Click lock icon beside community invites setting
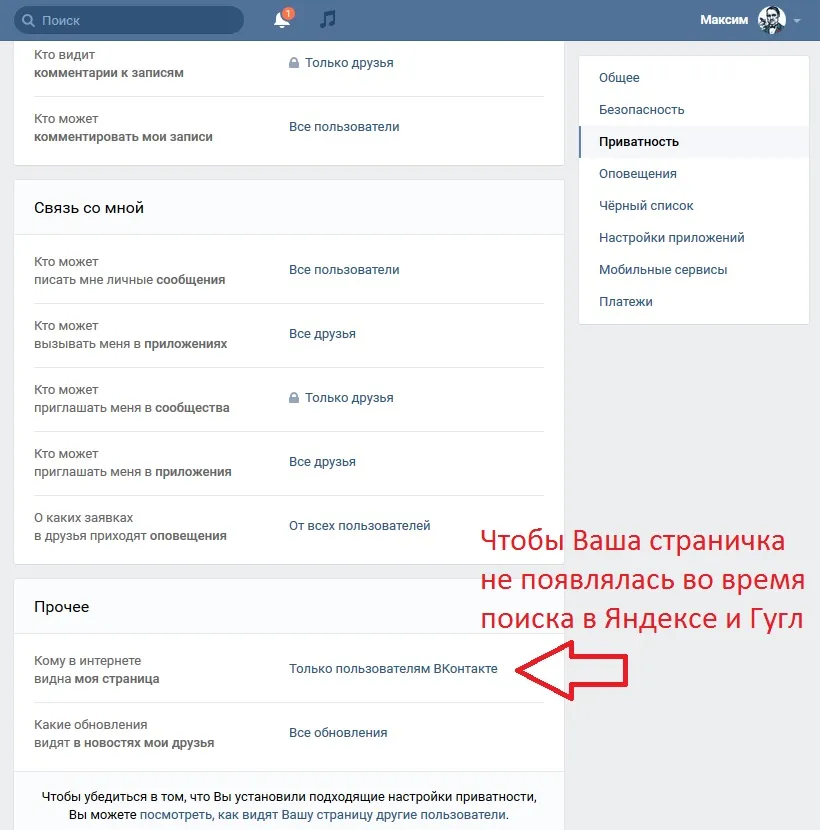The width and height of the screenshot is (820, 830). click(x=294, y=398)
